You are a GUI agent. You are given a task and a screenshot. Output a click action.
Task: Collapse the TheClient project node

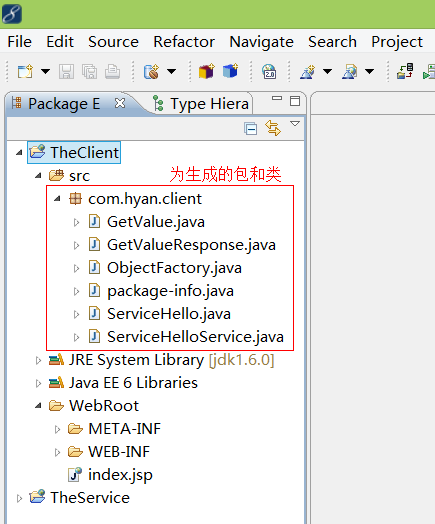click(x=19, y=153)
